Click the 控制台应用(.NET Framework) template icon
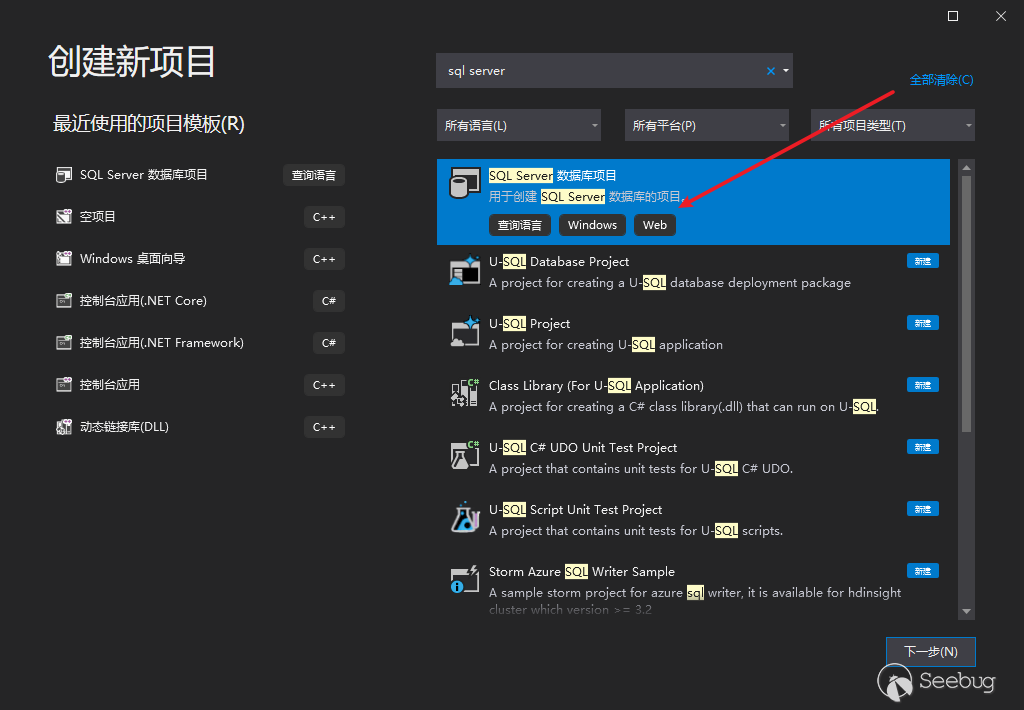The image size is (1024, 710). (63, 342)
